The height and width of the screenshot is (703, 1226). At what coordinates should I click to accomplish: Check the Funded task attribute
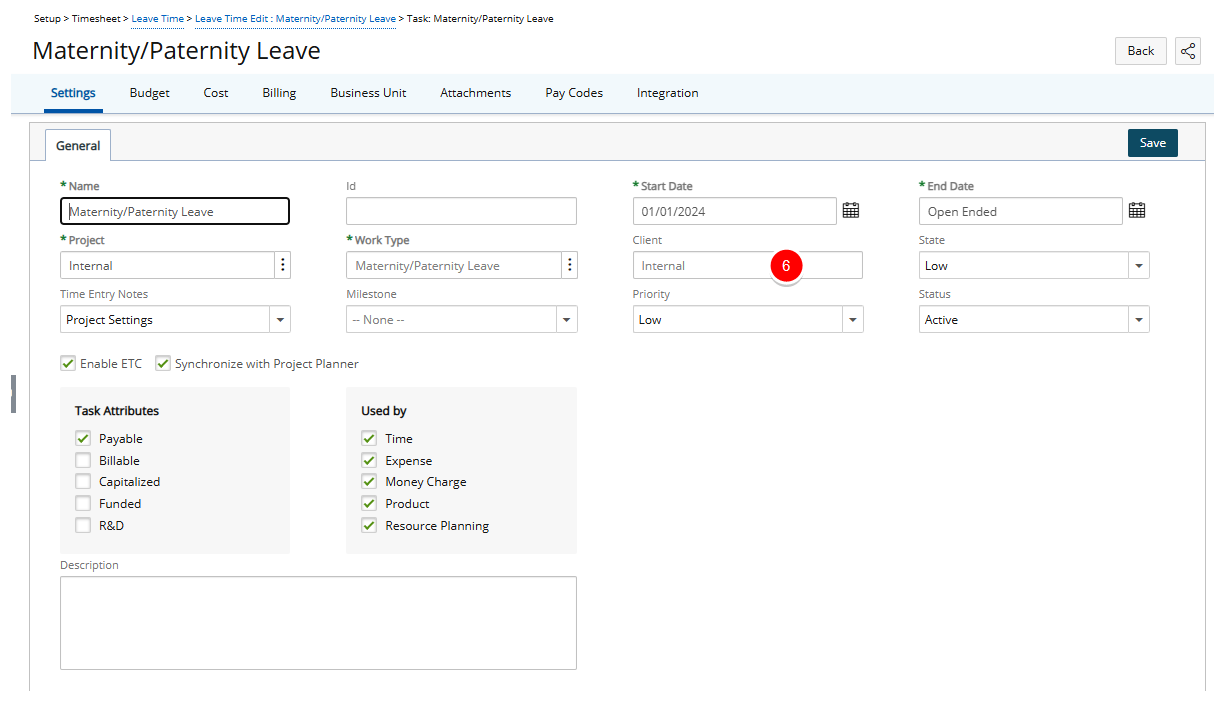(83, 503)
